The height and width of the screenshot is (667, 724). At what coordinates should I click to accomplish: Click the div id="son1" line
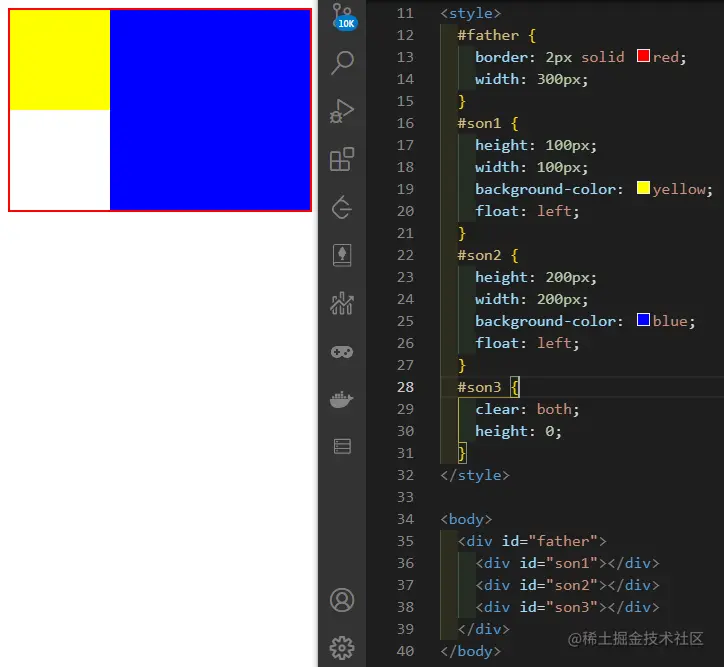(567, 563)
